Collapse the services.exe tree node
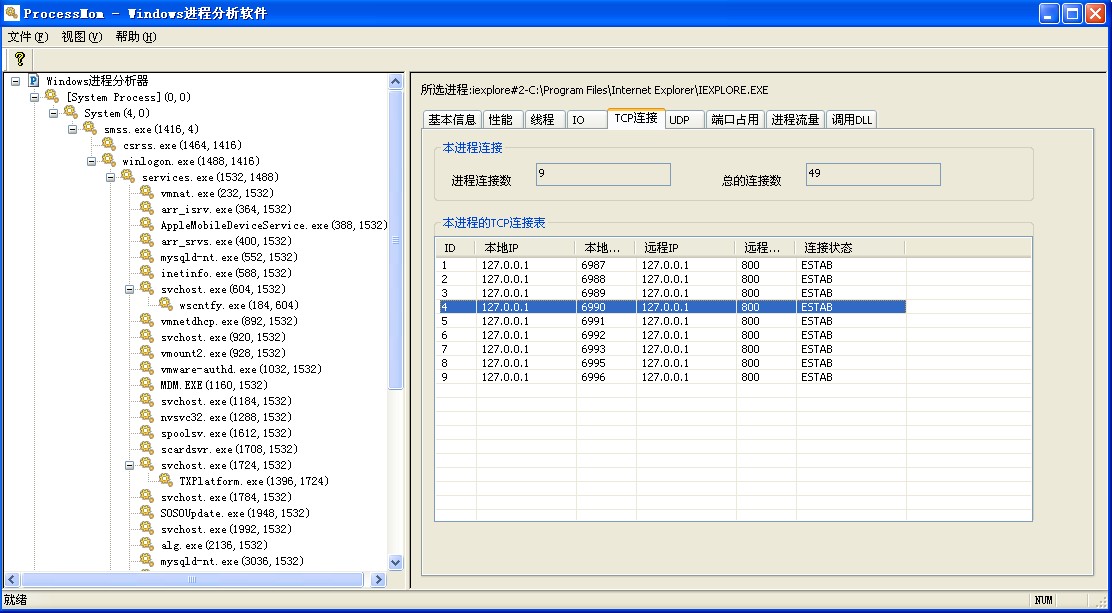Image resolution: width=1112 pixels, height=613 pixels. (111, 177)
